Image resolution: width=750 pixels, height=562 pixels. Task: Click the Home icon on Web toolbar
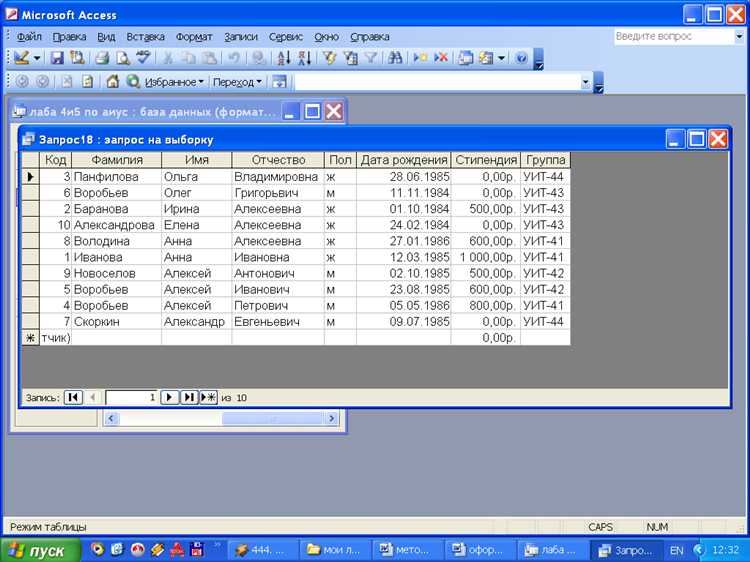pos(112,82)
